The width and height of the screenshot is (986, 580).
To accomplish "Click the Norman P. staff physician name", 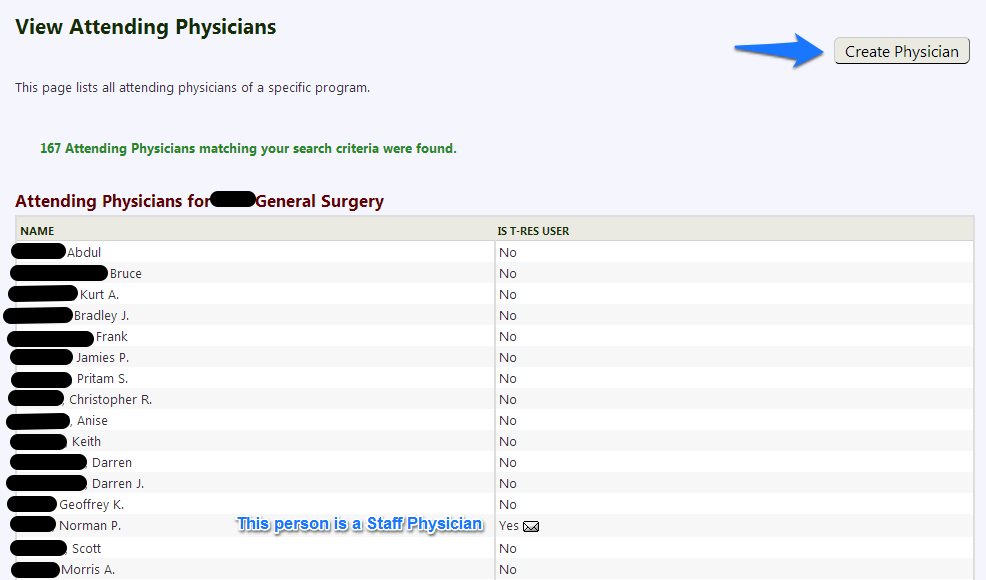I will pos(89,525).
